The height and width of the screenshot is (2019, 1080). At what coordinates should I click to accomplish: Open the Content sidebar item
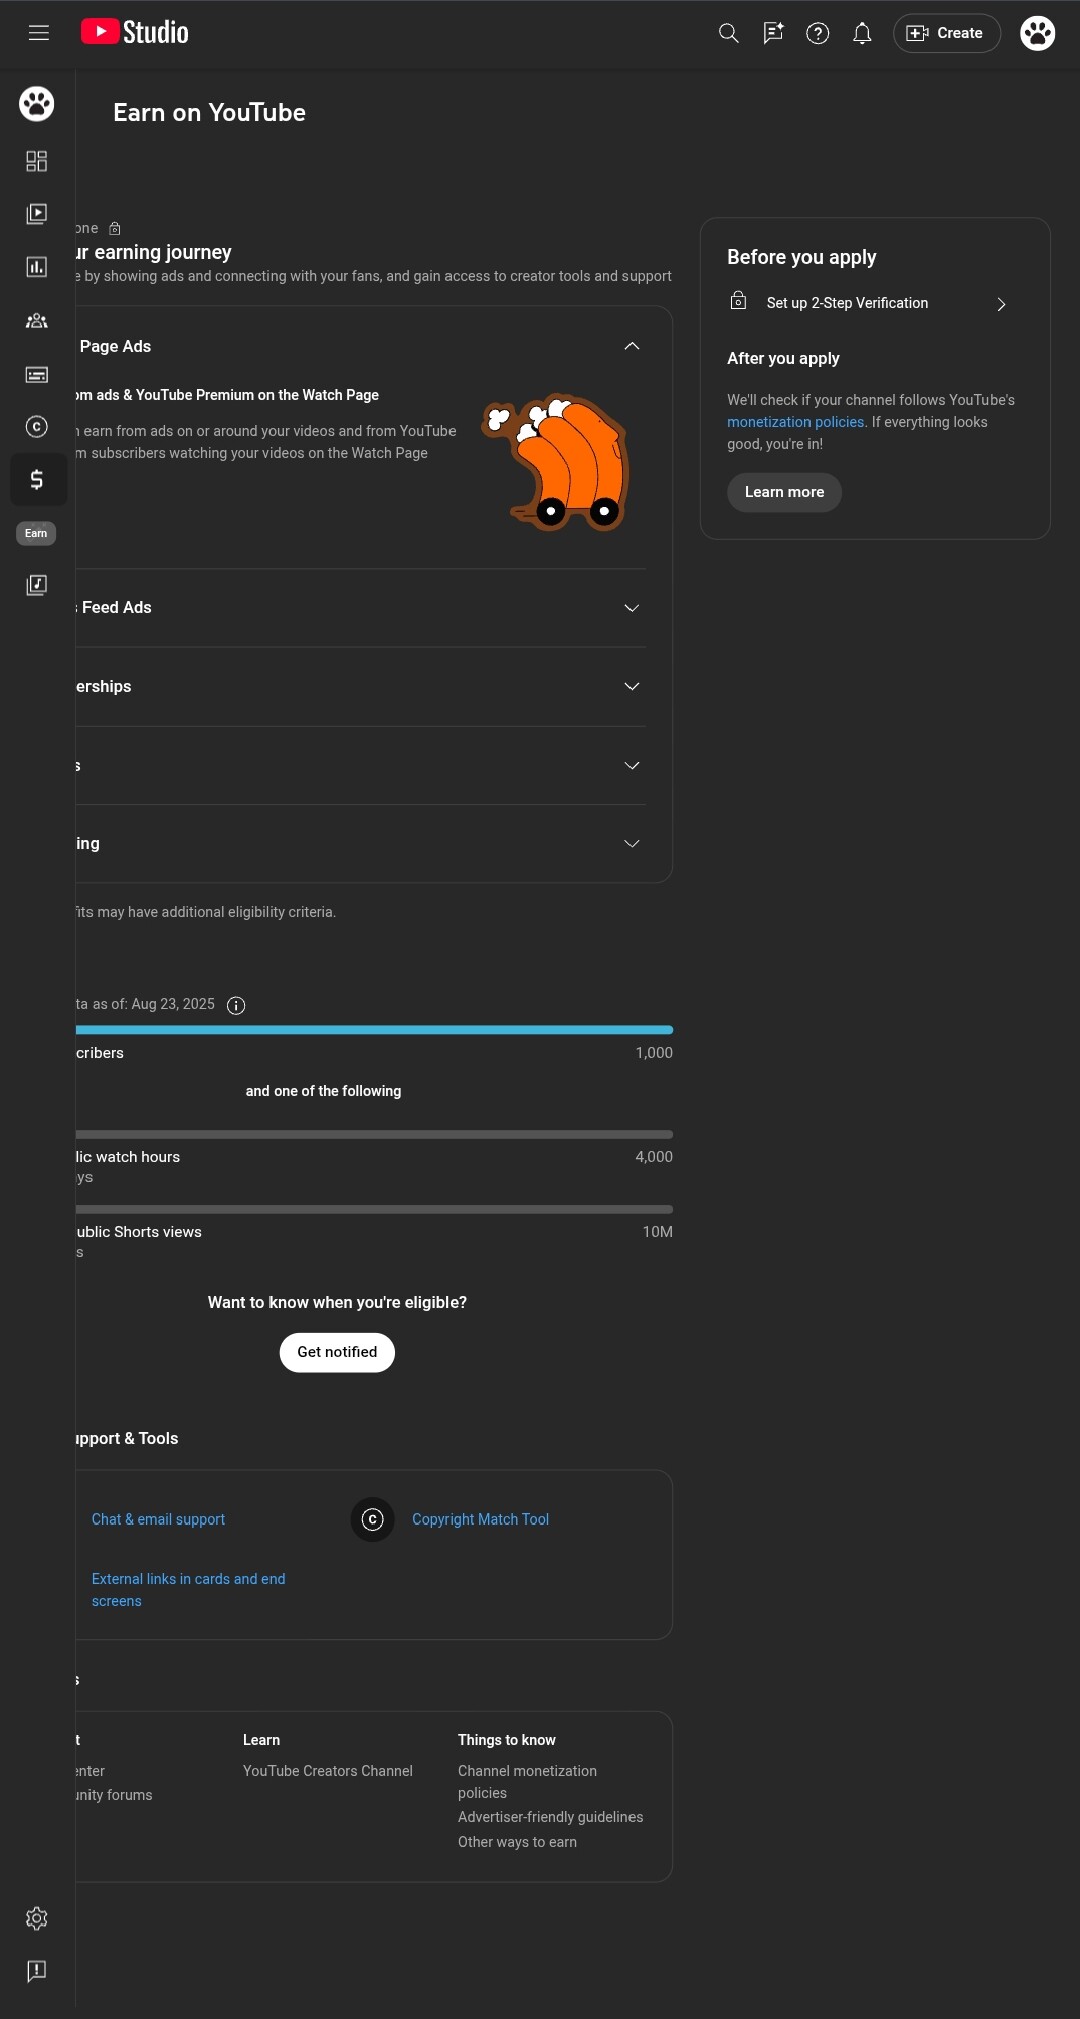(x=37, y=214)
